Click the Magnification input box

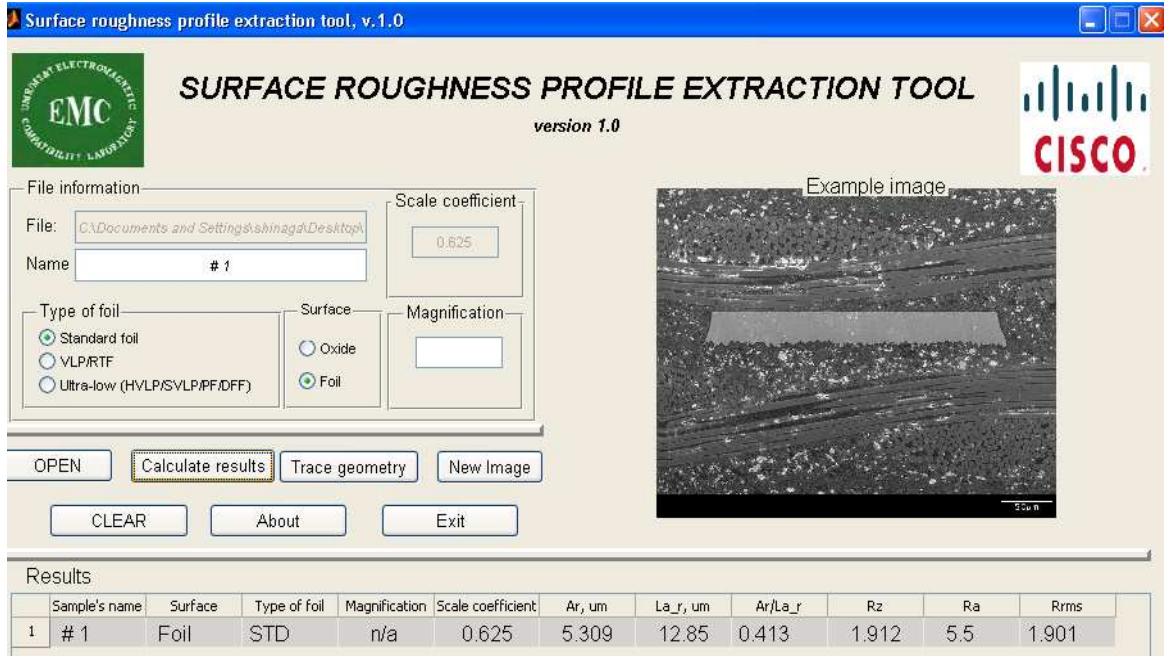coord(459,352)
